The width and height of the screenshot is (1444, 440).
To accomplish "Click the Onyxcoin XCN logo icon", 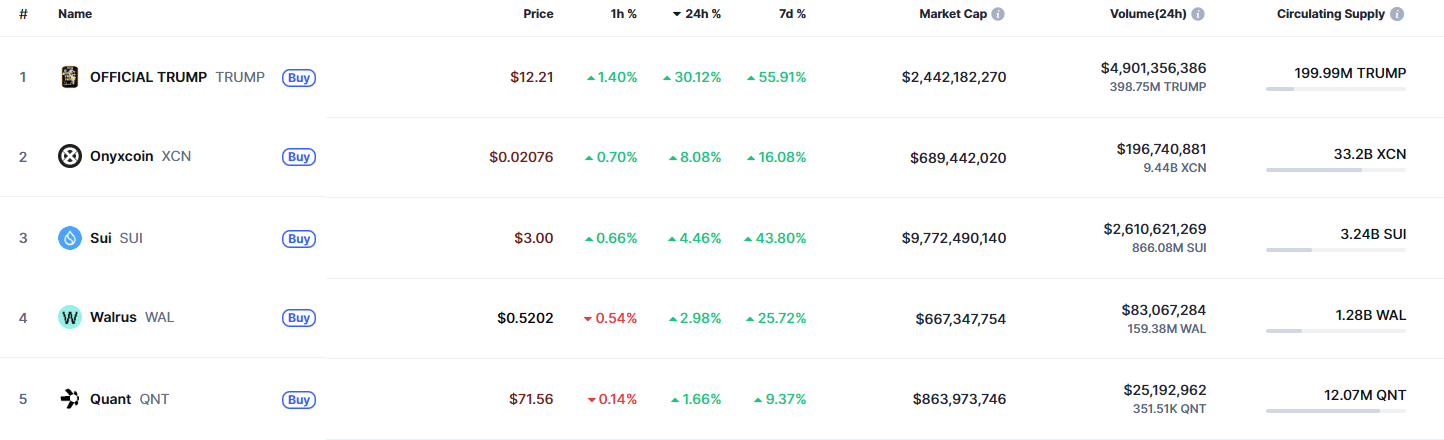I will [x=70, y=157].
